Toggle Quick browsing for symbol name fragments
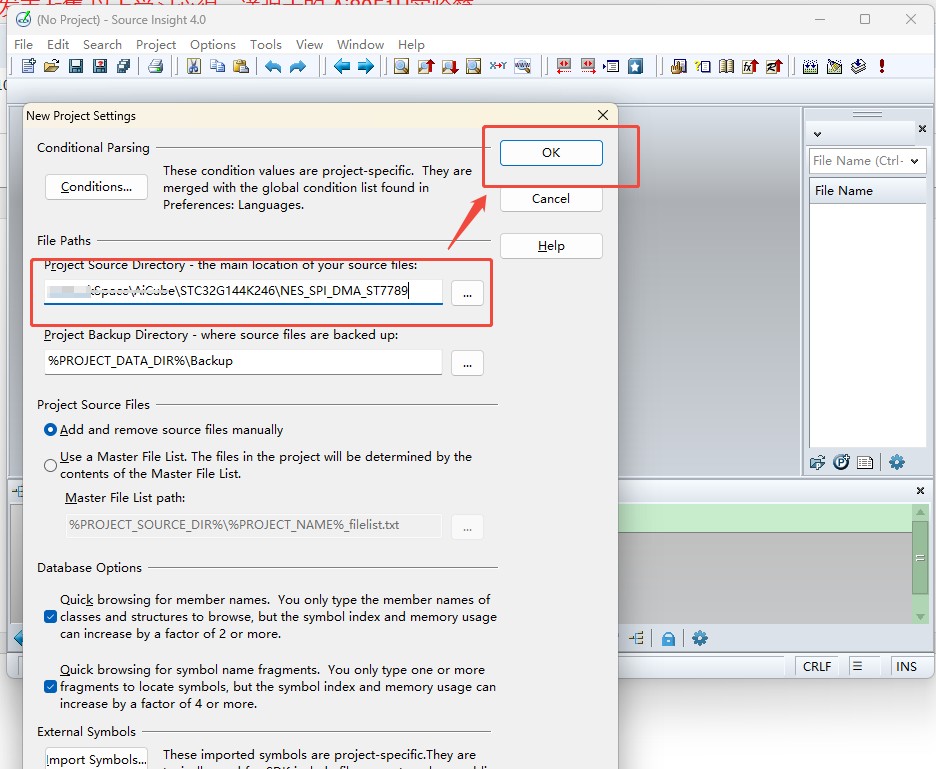936x769 pixels. [x=51, y=687]
